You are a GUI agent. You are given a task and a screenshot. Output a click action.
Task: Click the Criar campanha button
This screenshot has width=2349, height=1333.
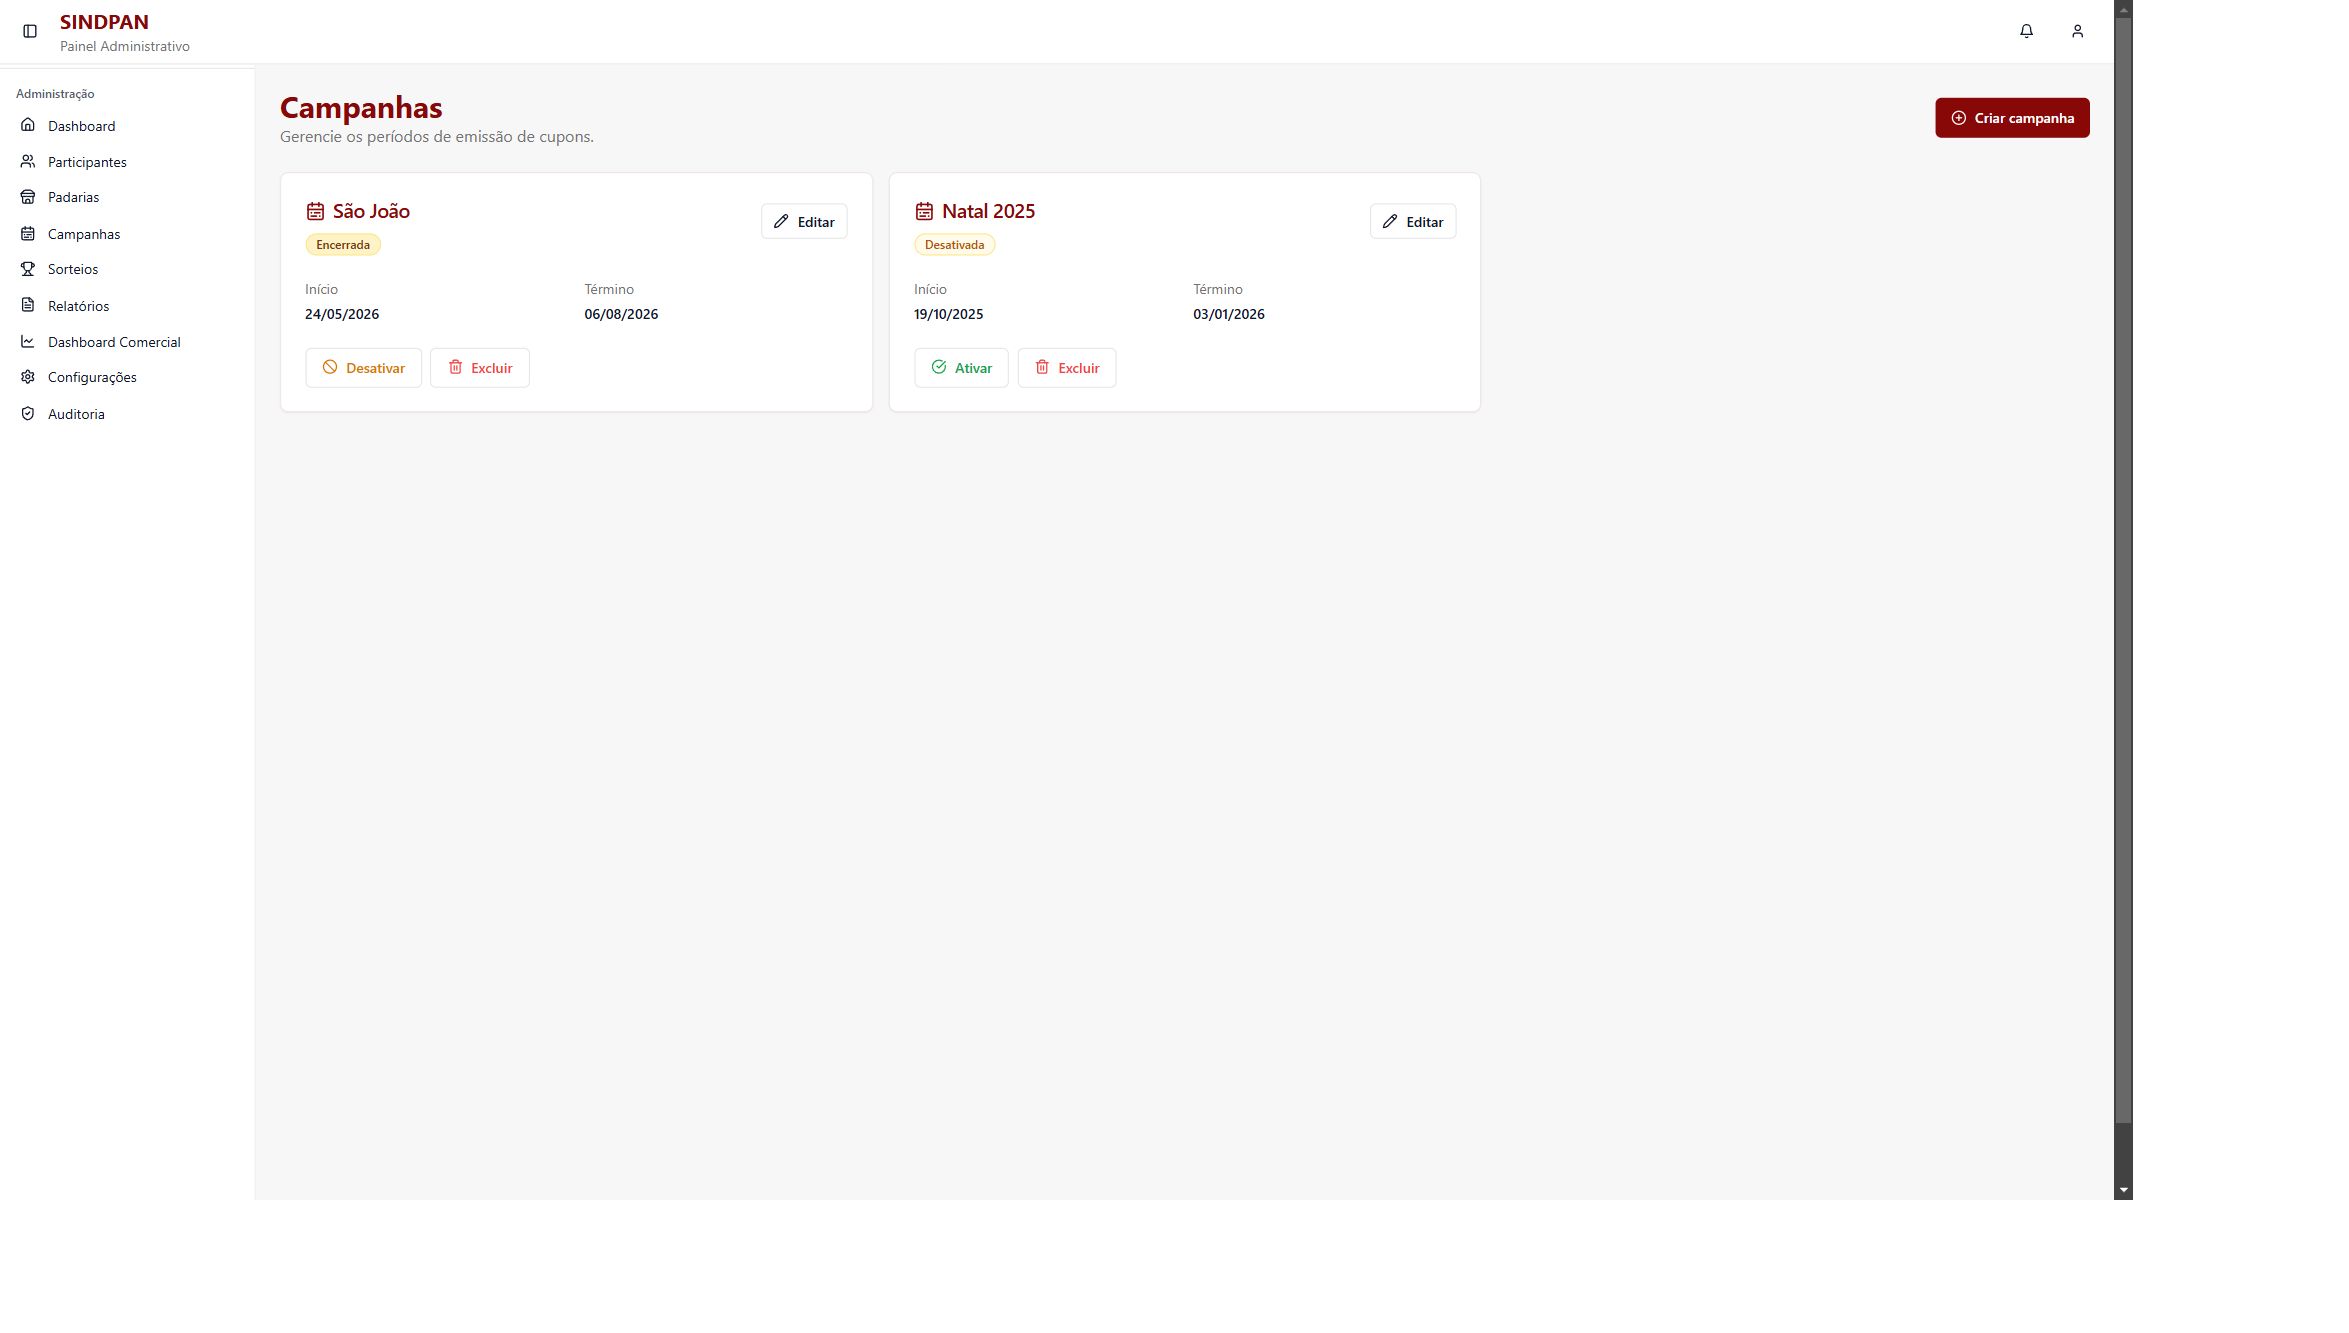pyautogui.click(x=2011, y=118)
